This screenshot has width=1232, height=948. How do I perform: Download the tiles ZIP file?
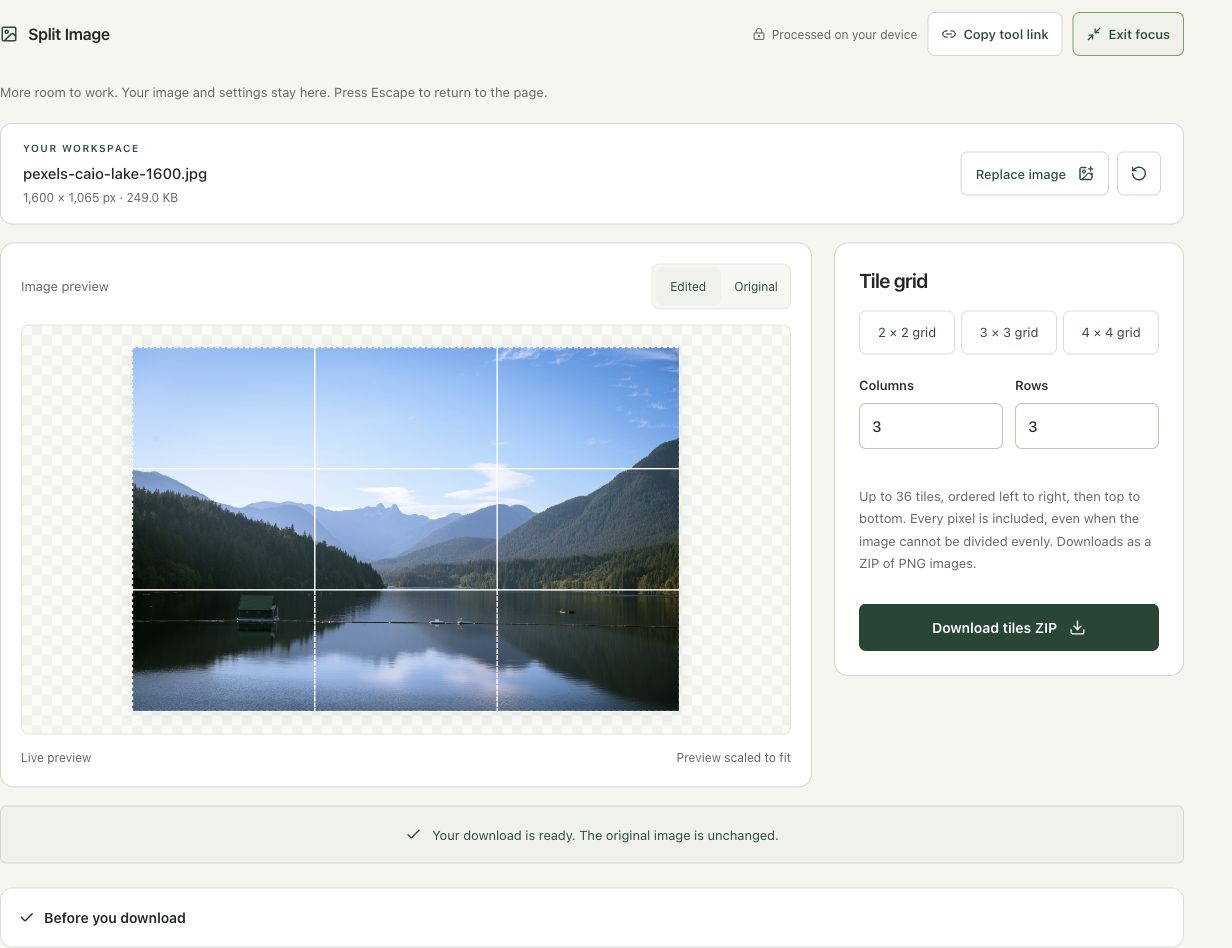(1009, 628)
